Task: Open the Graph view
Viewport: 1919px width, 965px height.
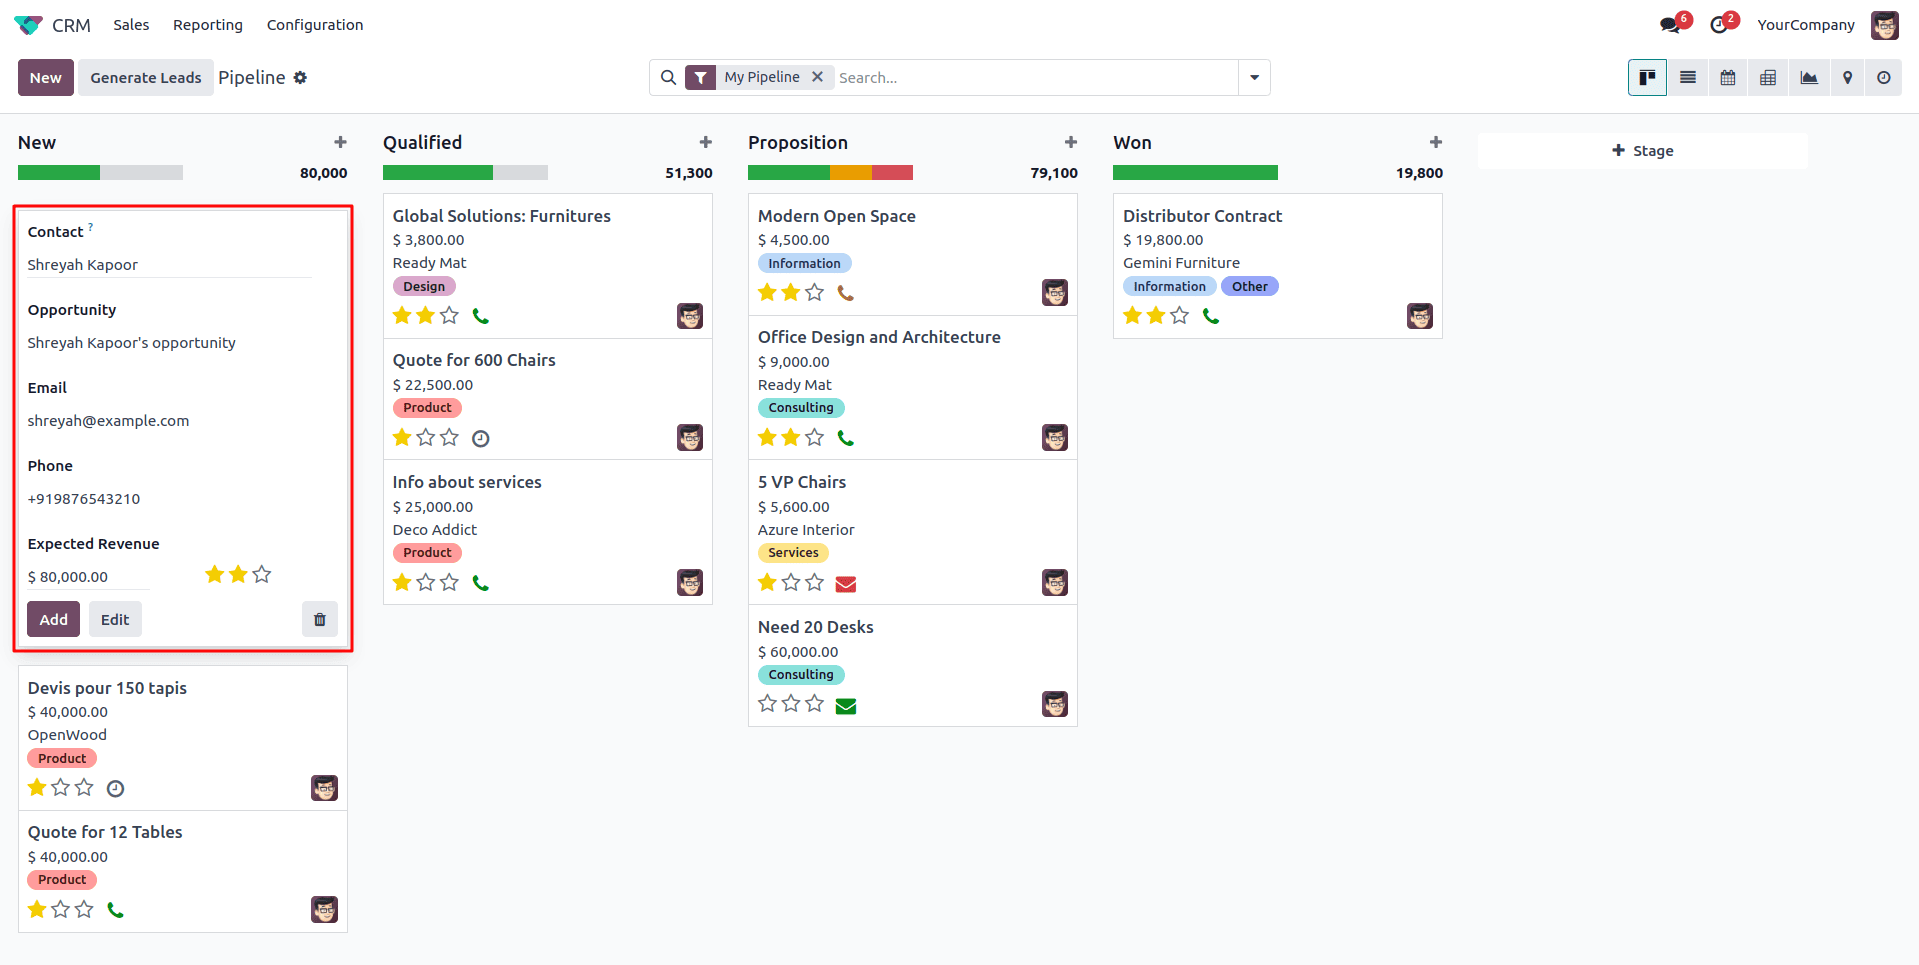Action: click(1807, 77)
